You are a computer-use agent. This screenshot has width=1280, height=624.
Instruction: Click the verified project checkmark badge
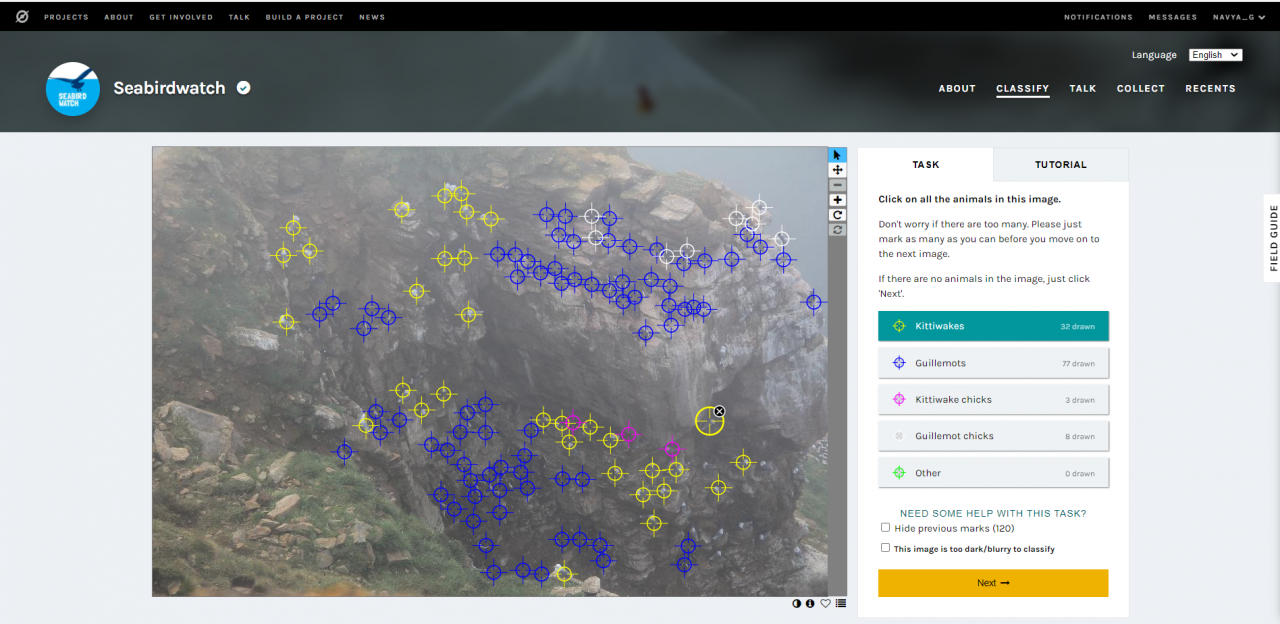tap(243, 88)
